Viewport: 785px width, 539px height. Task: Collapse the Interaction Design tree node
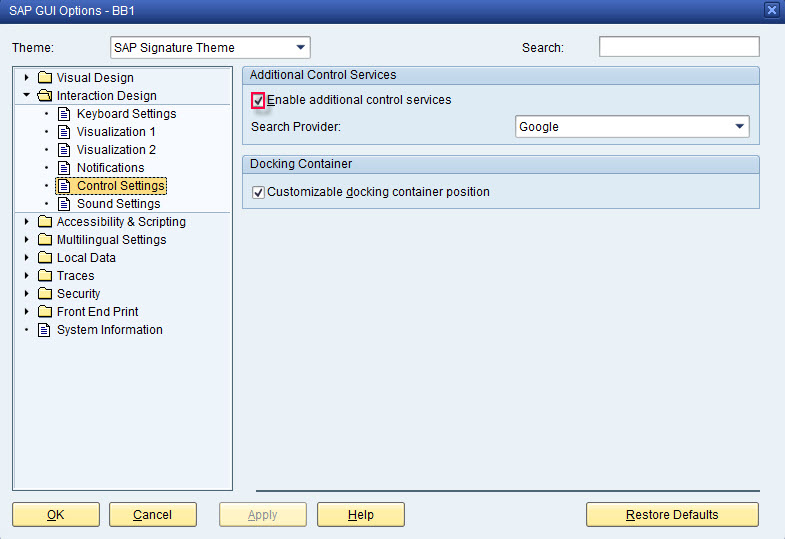click(27, 95)
